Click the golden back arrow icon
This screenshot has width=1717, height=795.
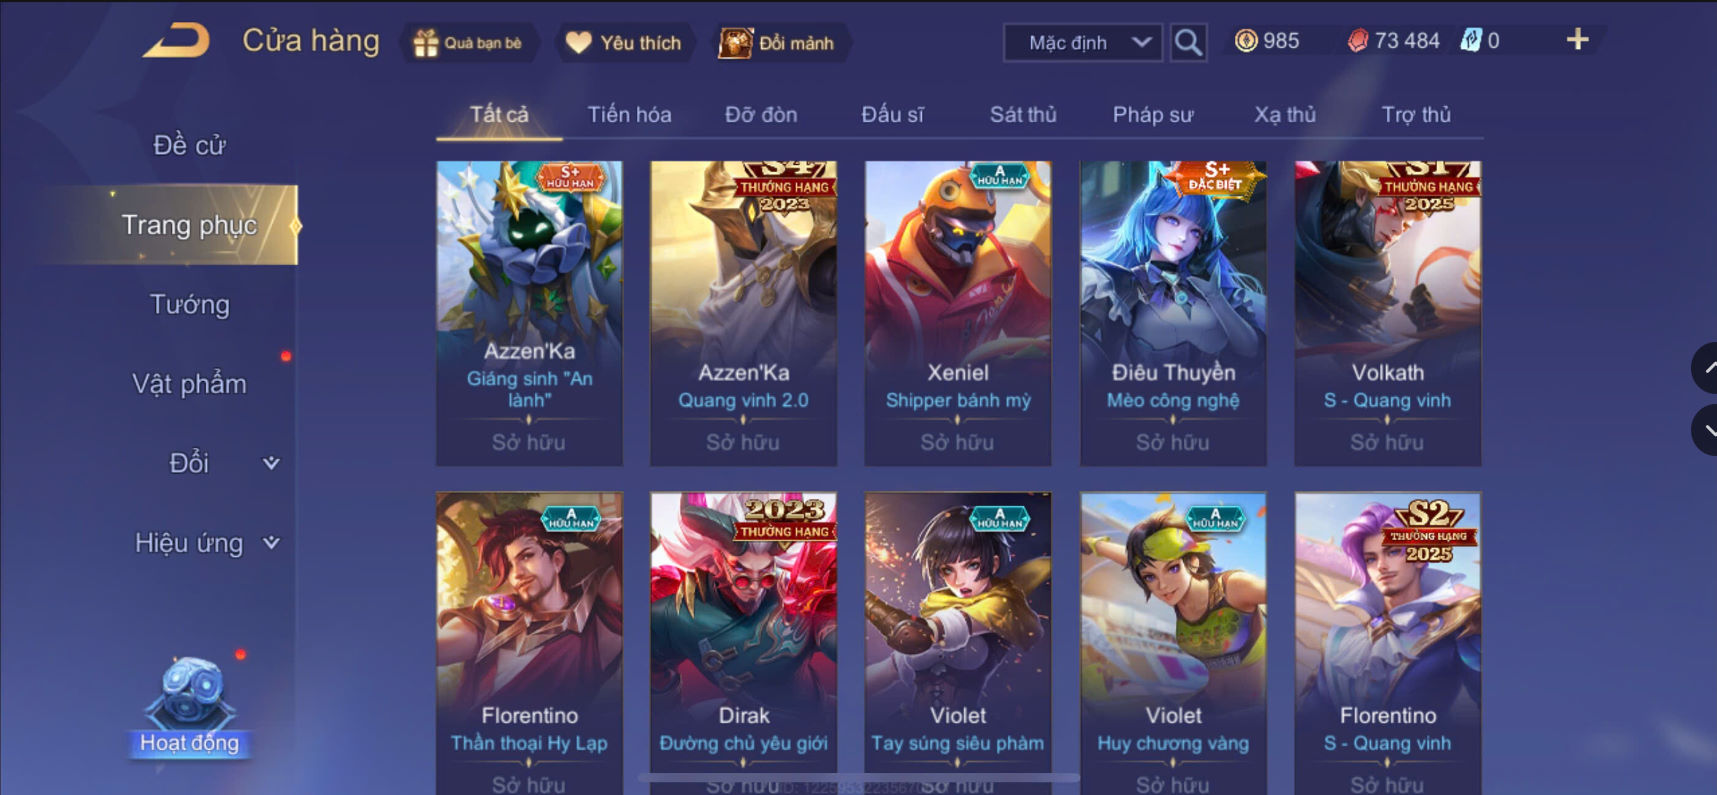click(177, 41)
